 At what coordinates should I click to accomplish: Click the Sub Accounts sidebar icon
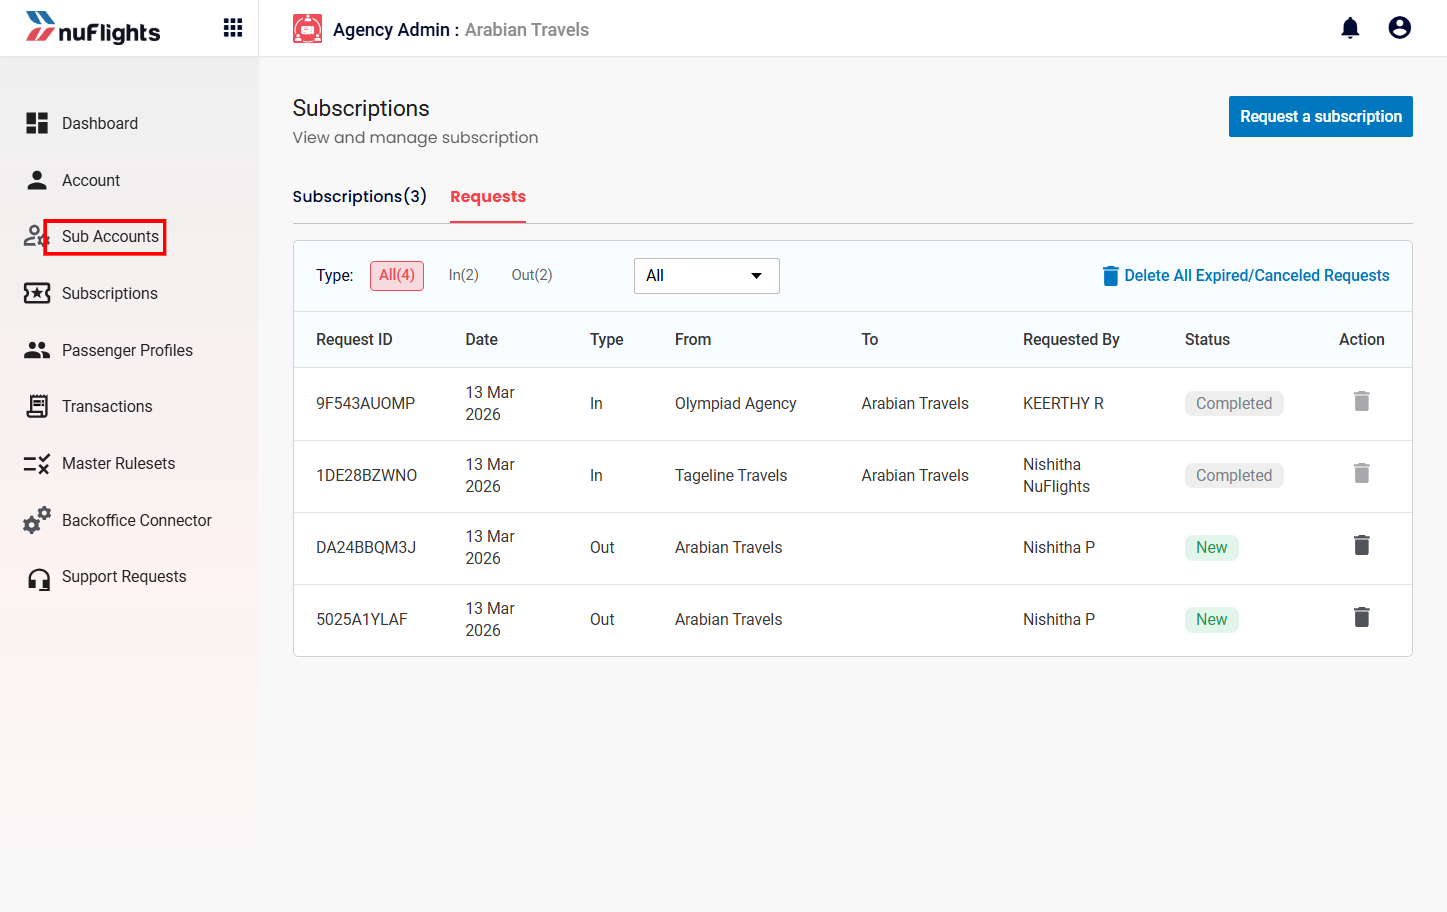(35, 236)
